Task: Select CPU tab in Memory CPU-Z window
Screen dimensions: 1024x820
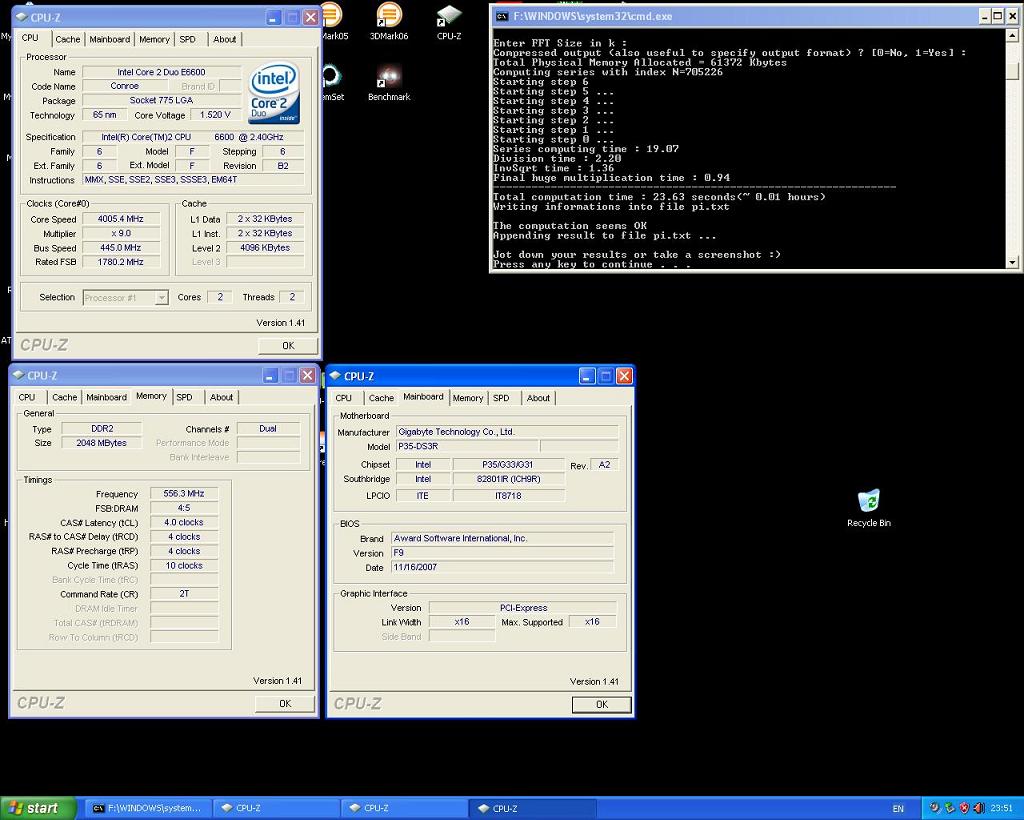Action: point(27,397)
